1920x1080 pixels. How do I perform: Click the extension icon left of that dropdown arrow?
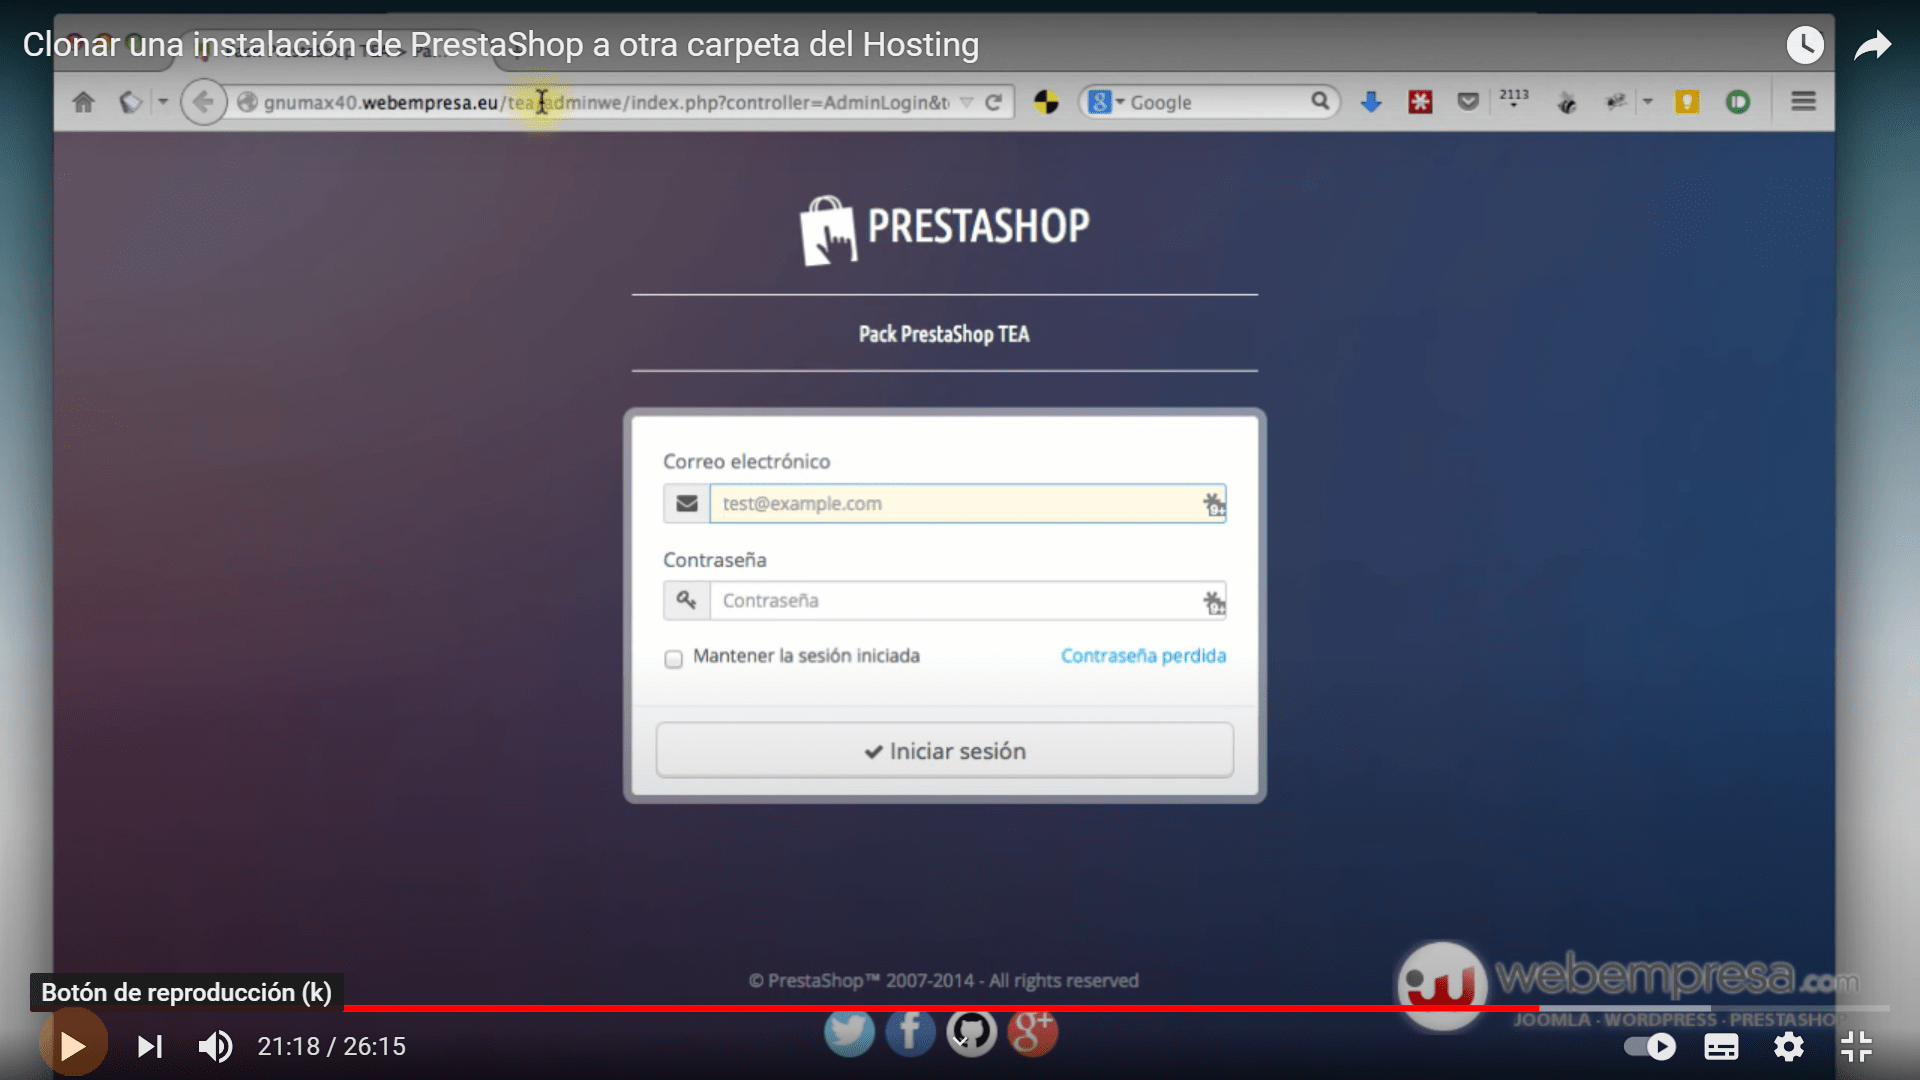(1616, 102)
